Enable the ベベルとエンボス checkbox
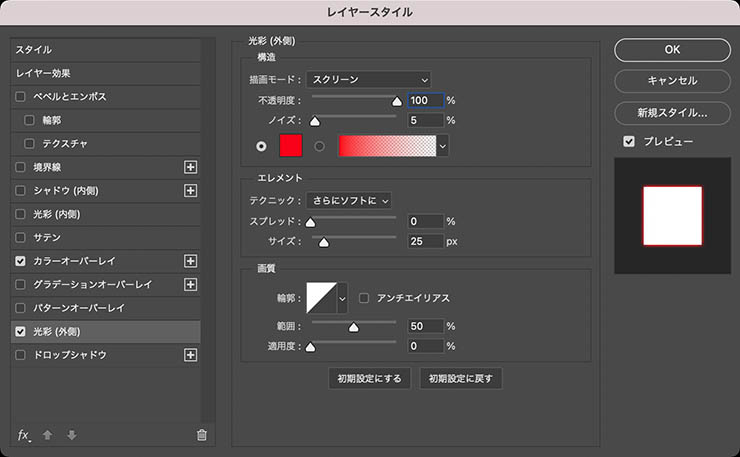Screen dimensions: 740x457 tap(21, 97)
